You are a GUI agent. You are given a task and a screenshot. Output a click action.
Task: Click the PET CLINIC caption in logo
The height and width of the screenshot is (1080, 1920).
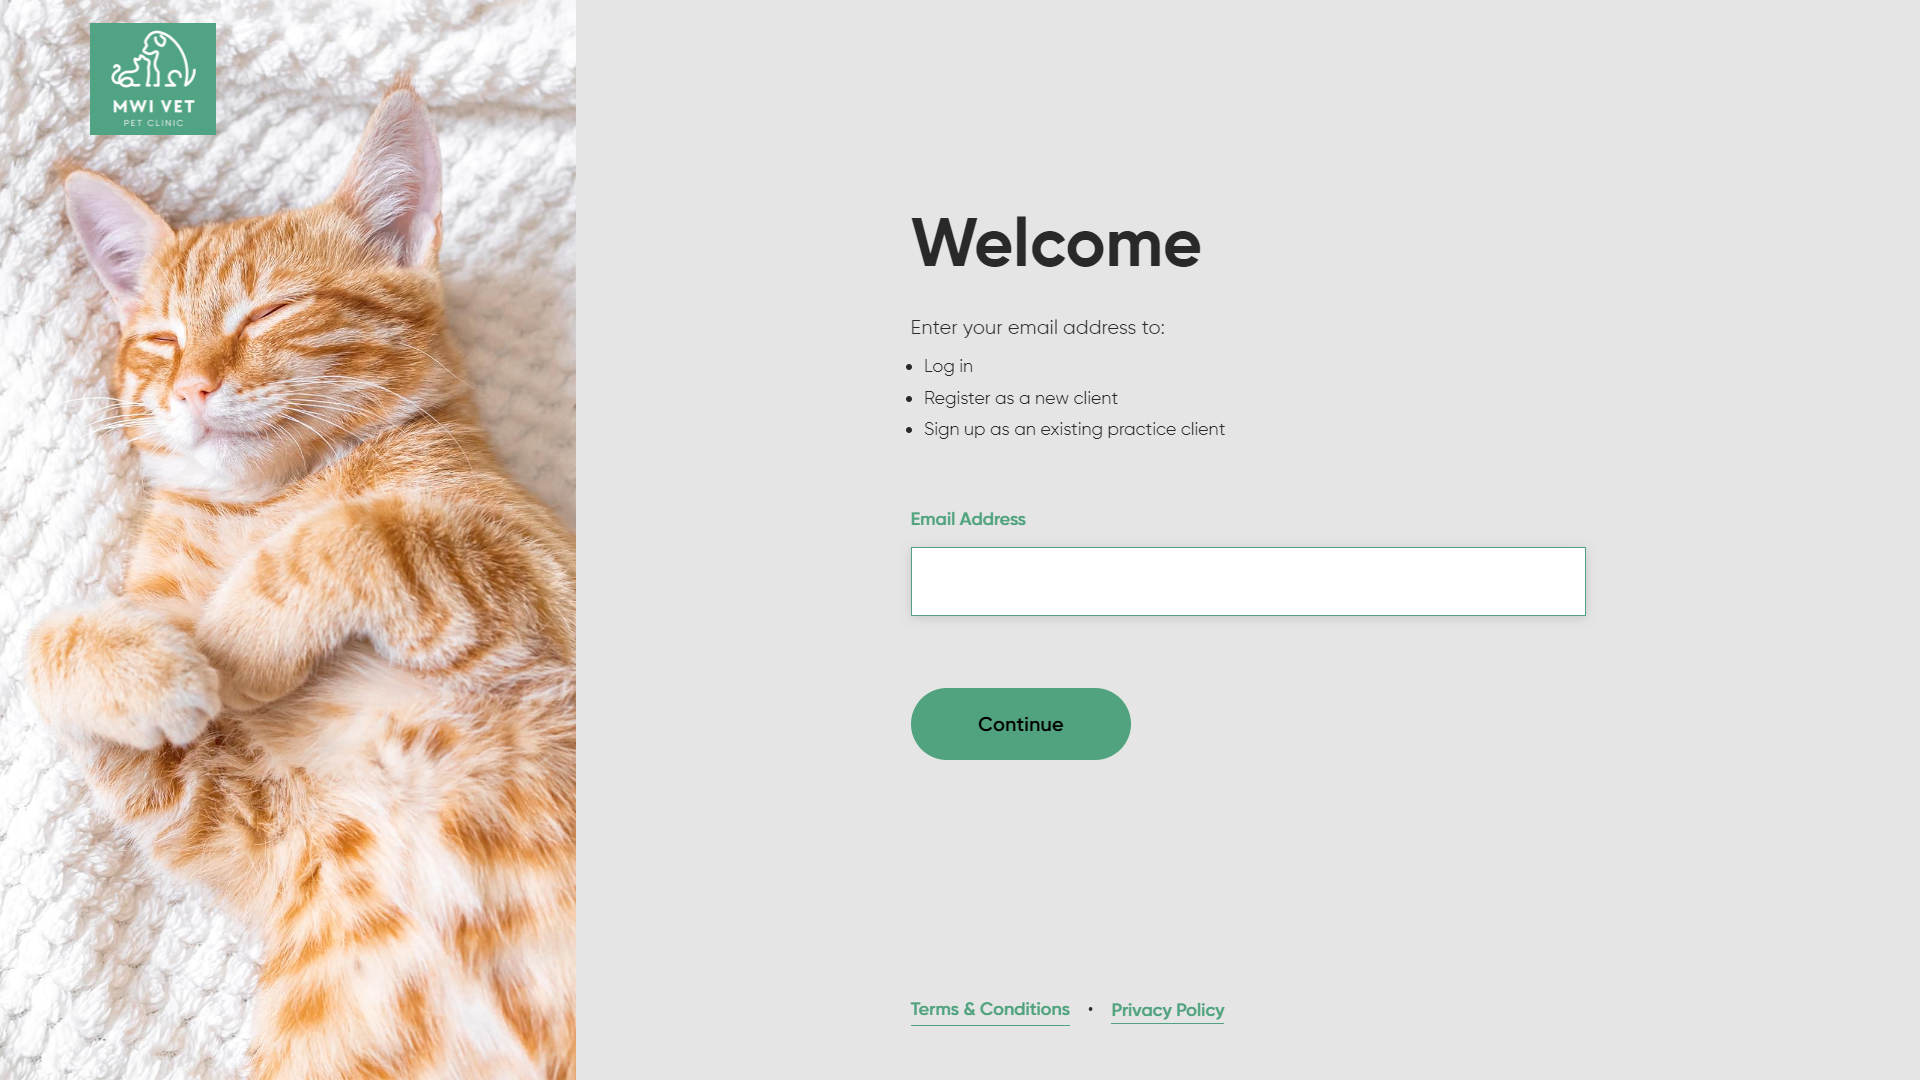[x=154, y=123]
